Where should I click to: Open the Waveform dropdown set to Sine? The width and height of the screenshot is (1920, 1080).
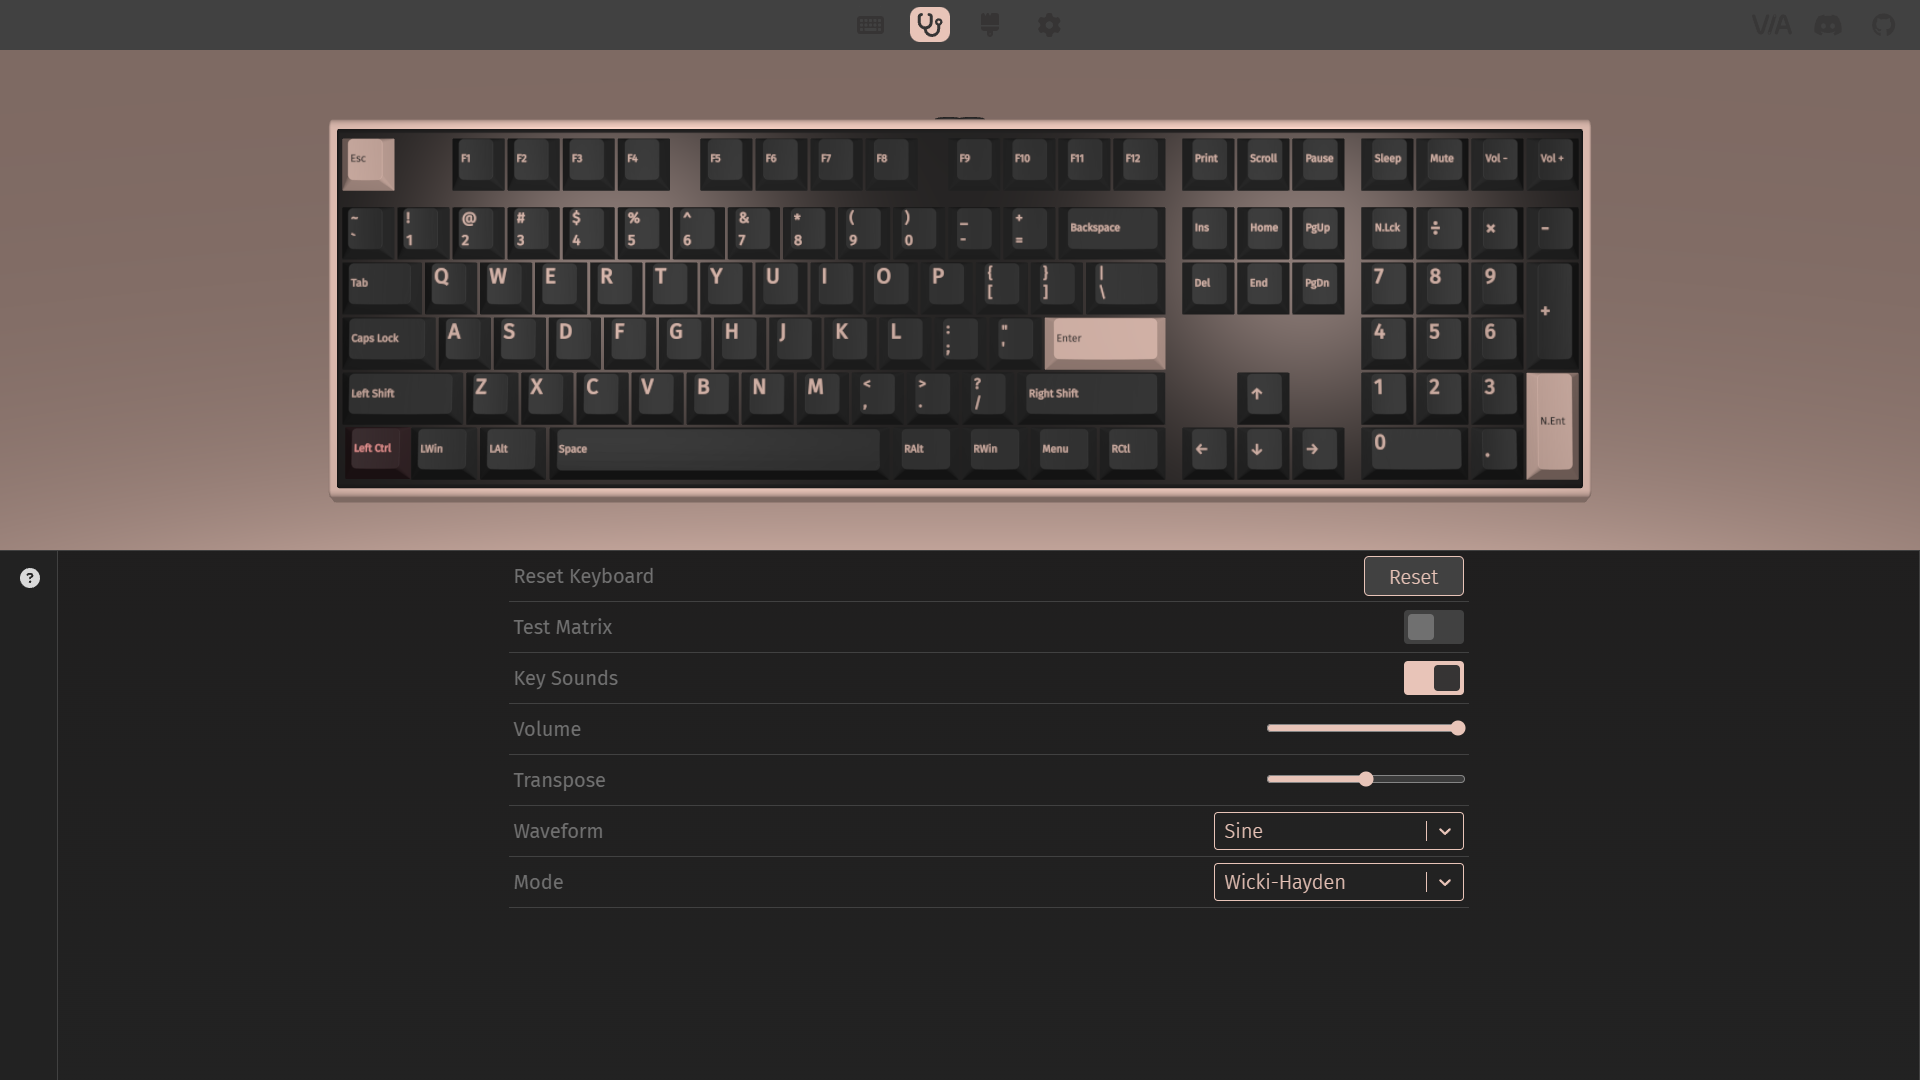coord(1320,831)
